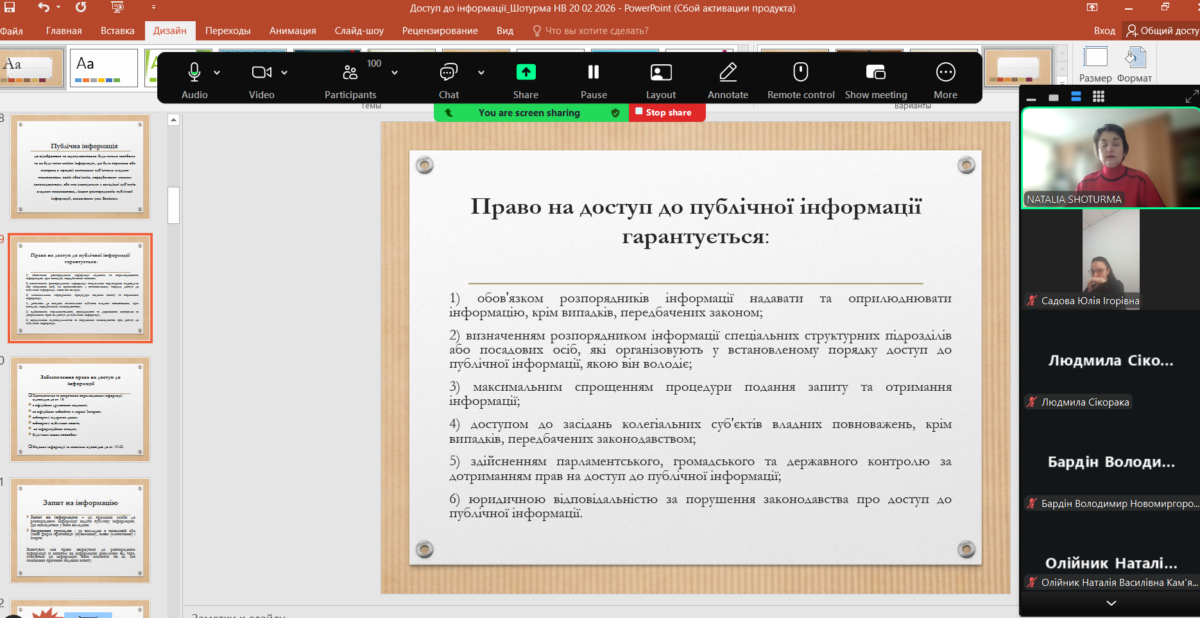The image size is (1200, 618).
Task: Open the Zoom Chat icon
Action: coord(448,72)
